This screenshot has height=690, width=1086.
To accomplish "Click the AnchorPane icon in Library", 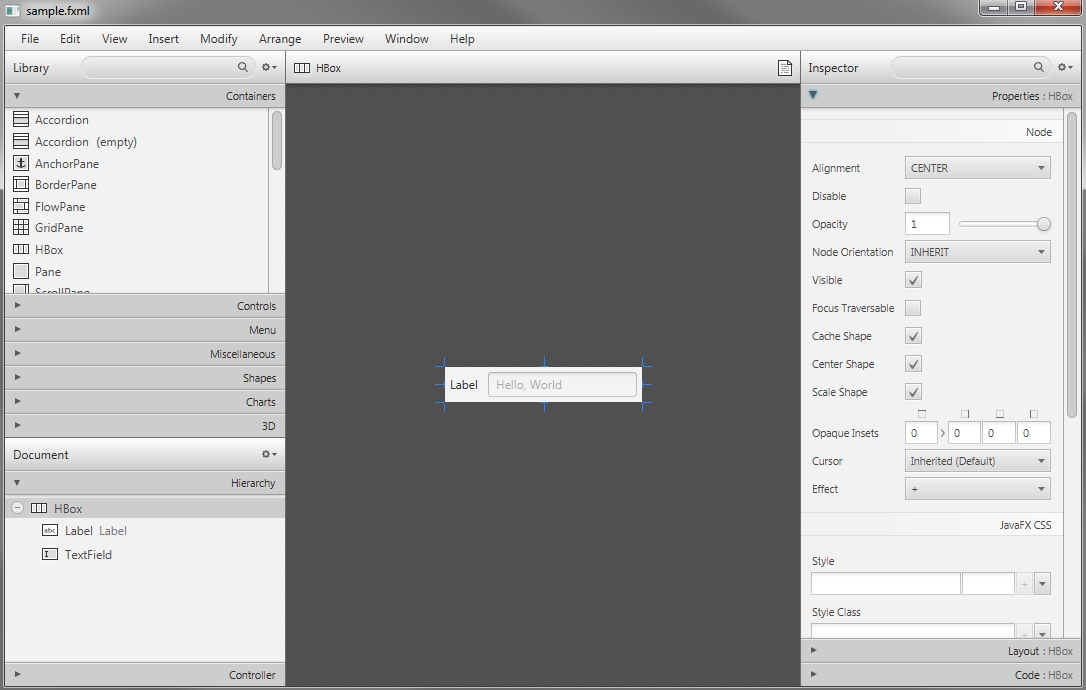I will (19, 163).
